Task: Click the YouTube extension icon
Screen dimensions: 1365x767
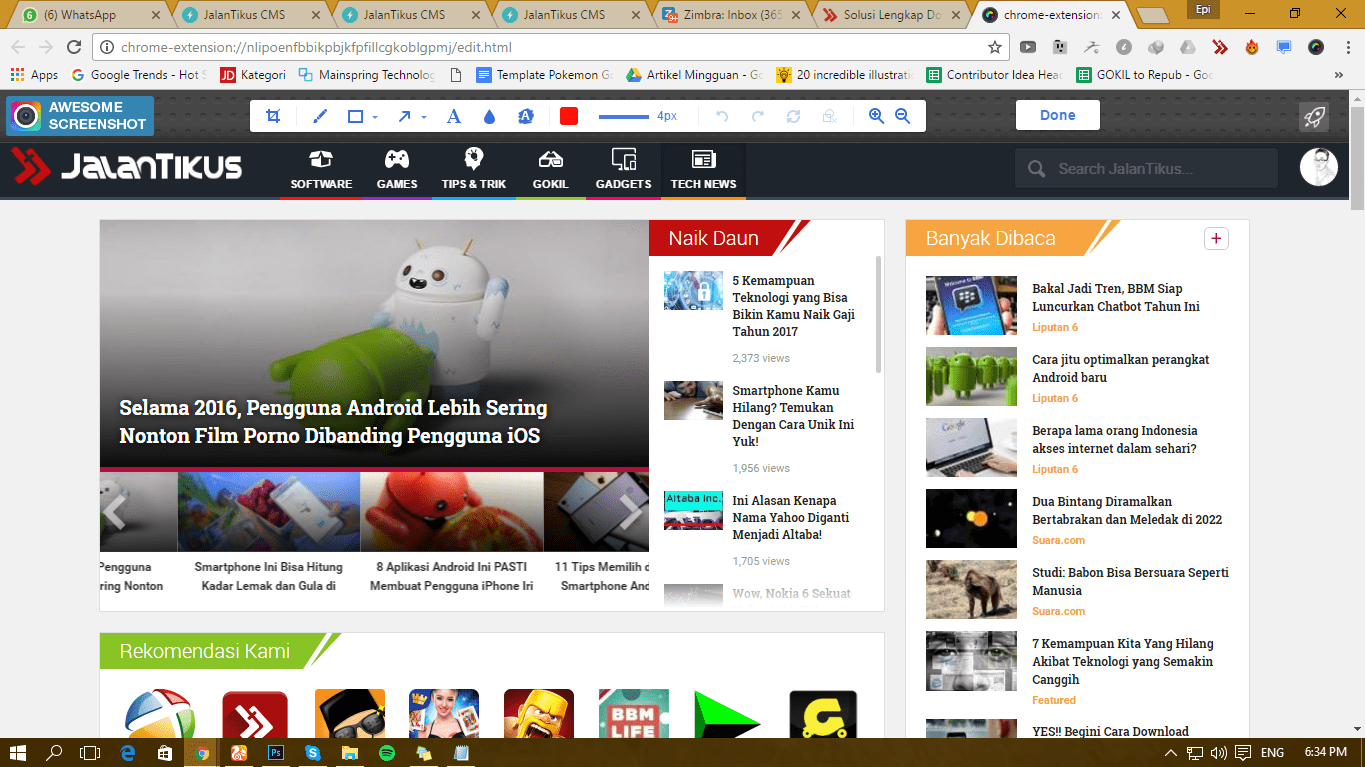Action: (x=1028, y=47)
